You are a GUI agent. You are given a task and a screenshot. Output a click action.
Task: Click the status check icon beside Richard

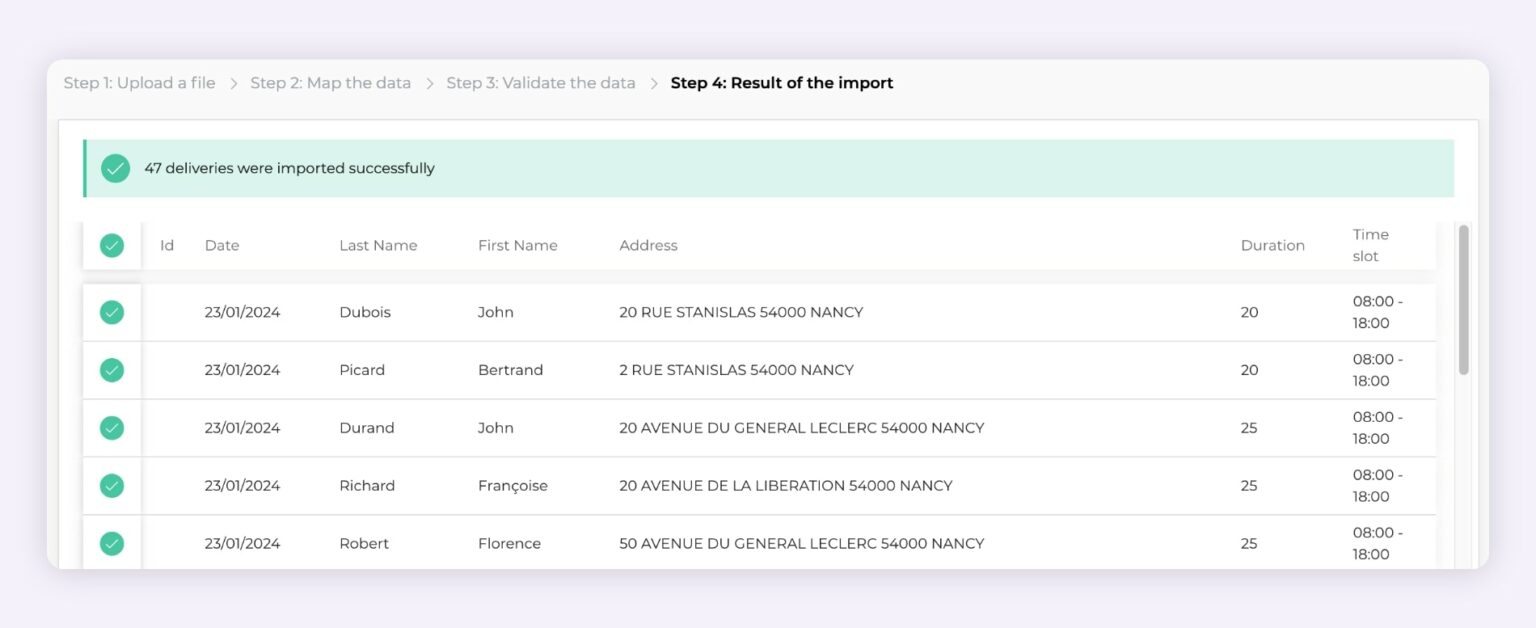point(112,486)
